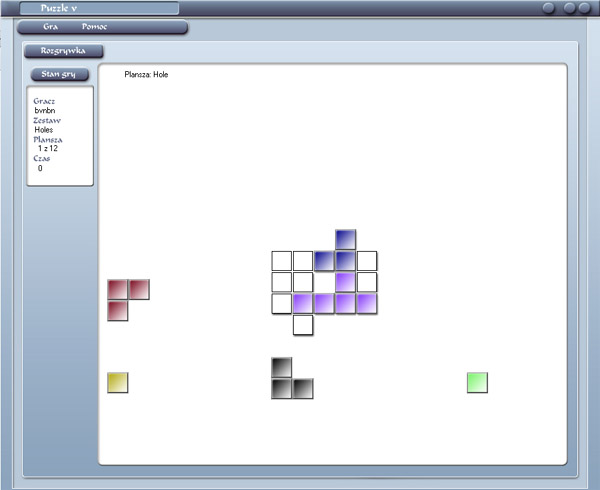Click the leftmost round title-bar button
600x490 pixels.
click(x=549, y=8)
